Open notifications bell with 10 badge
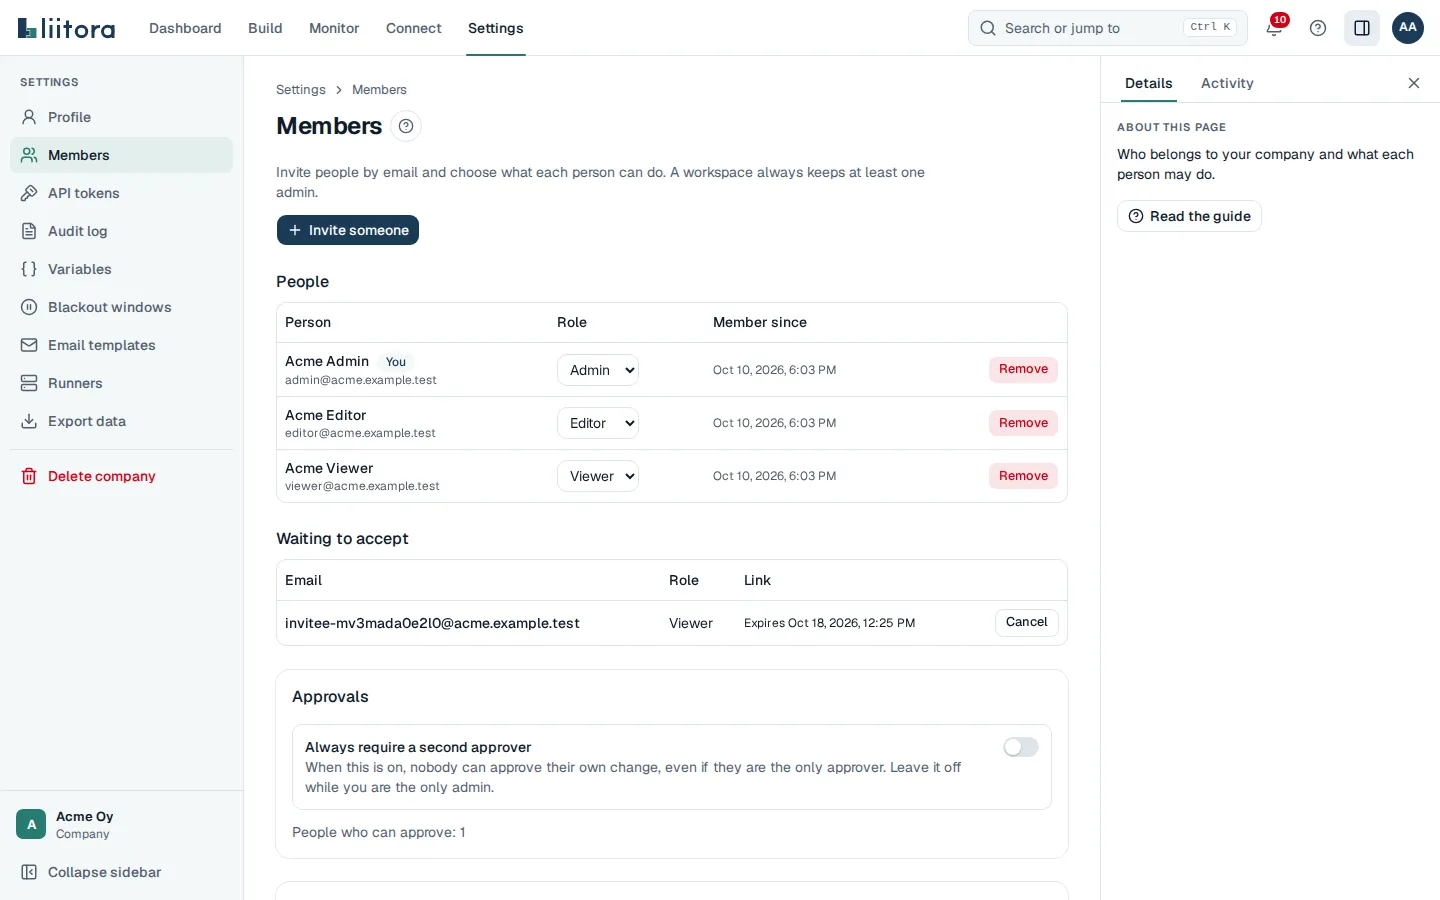 click(1274, 27)
